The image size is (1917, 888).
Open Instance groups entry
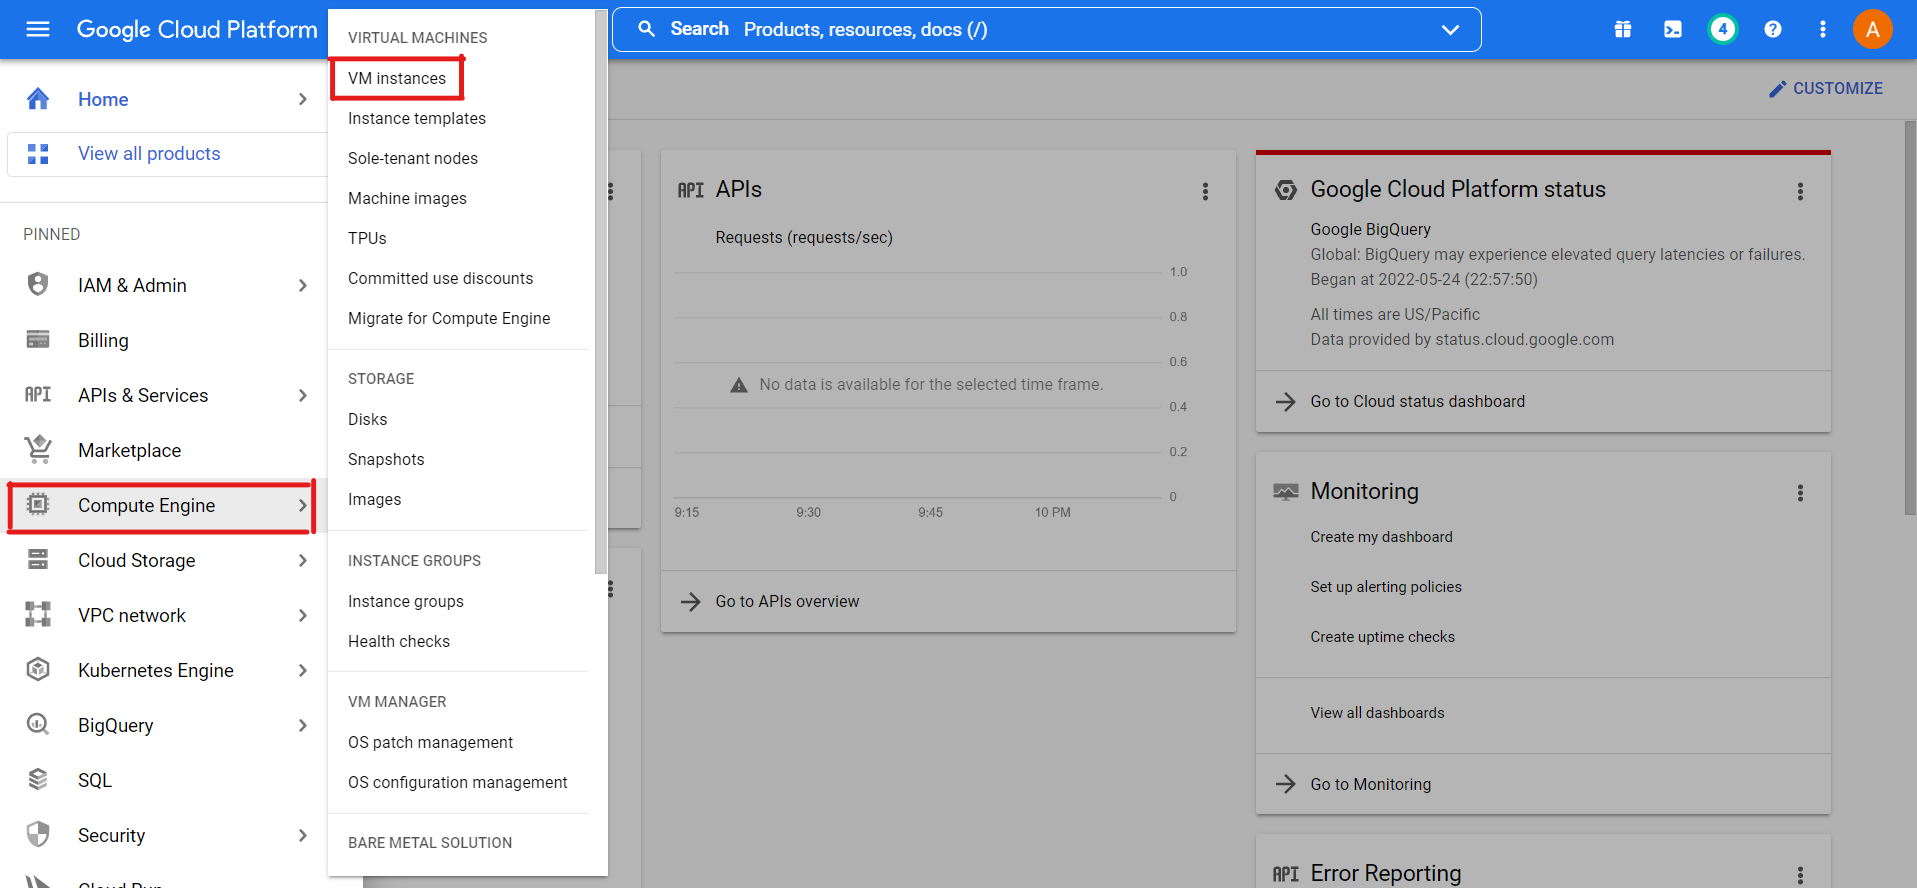[406, 601]
